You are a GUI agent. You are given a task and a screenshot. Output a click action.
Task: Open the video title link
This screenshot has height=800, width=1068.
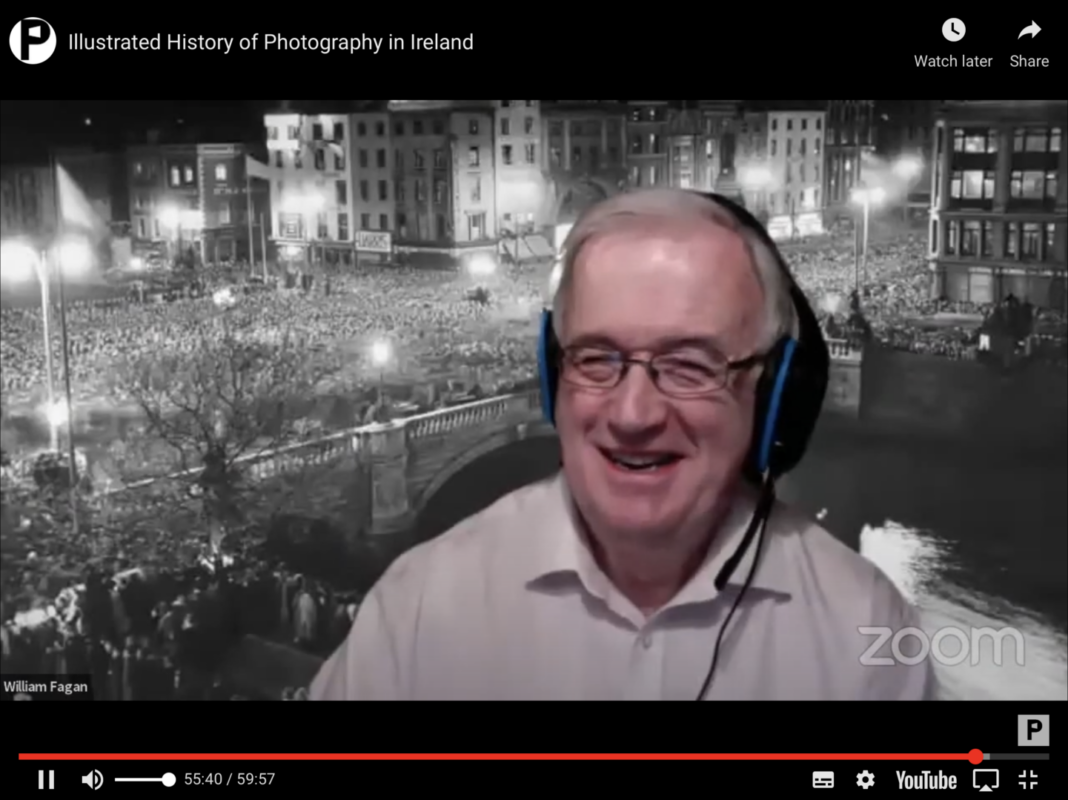270,42
